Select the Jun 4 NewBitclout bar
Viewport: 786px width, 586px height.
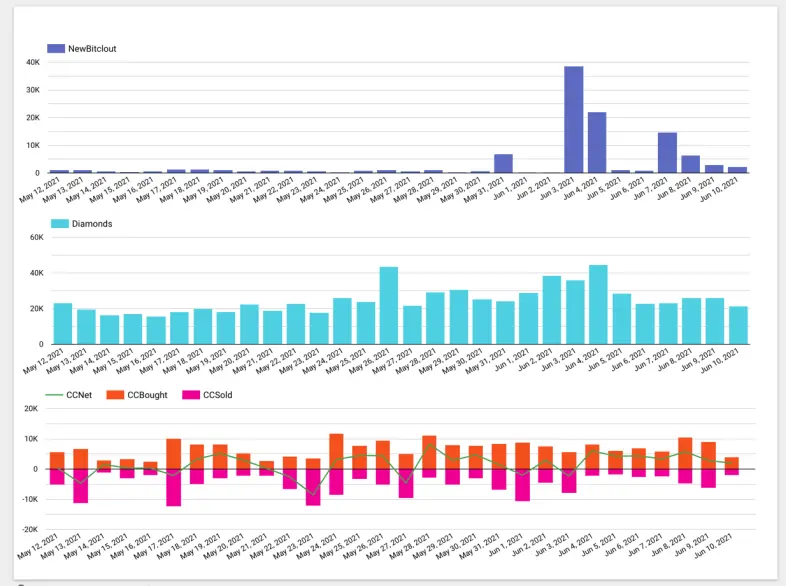(597, 143)
